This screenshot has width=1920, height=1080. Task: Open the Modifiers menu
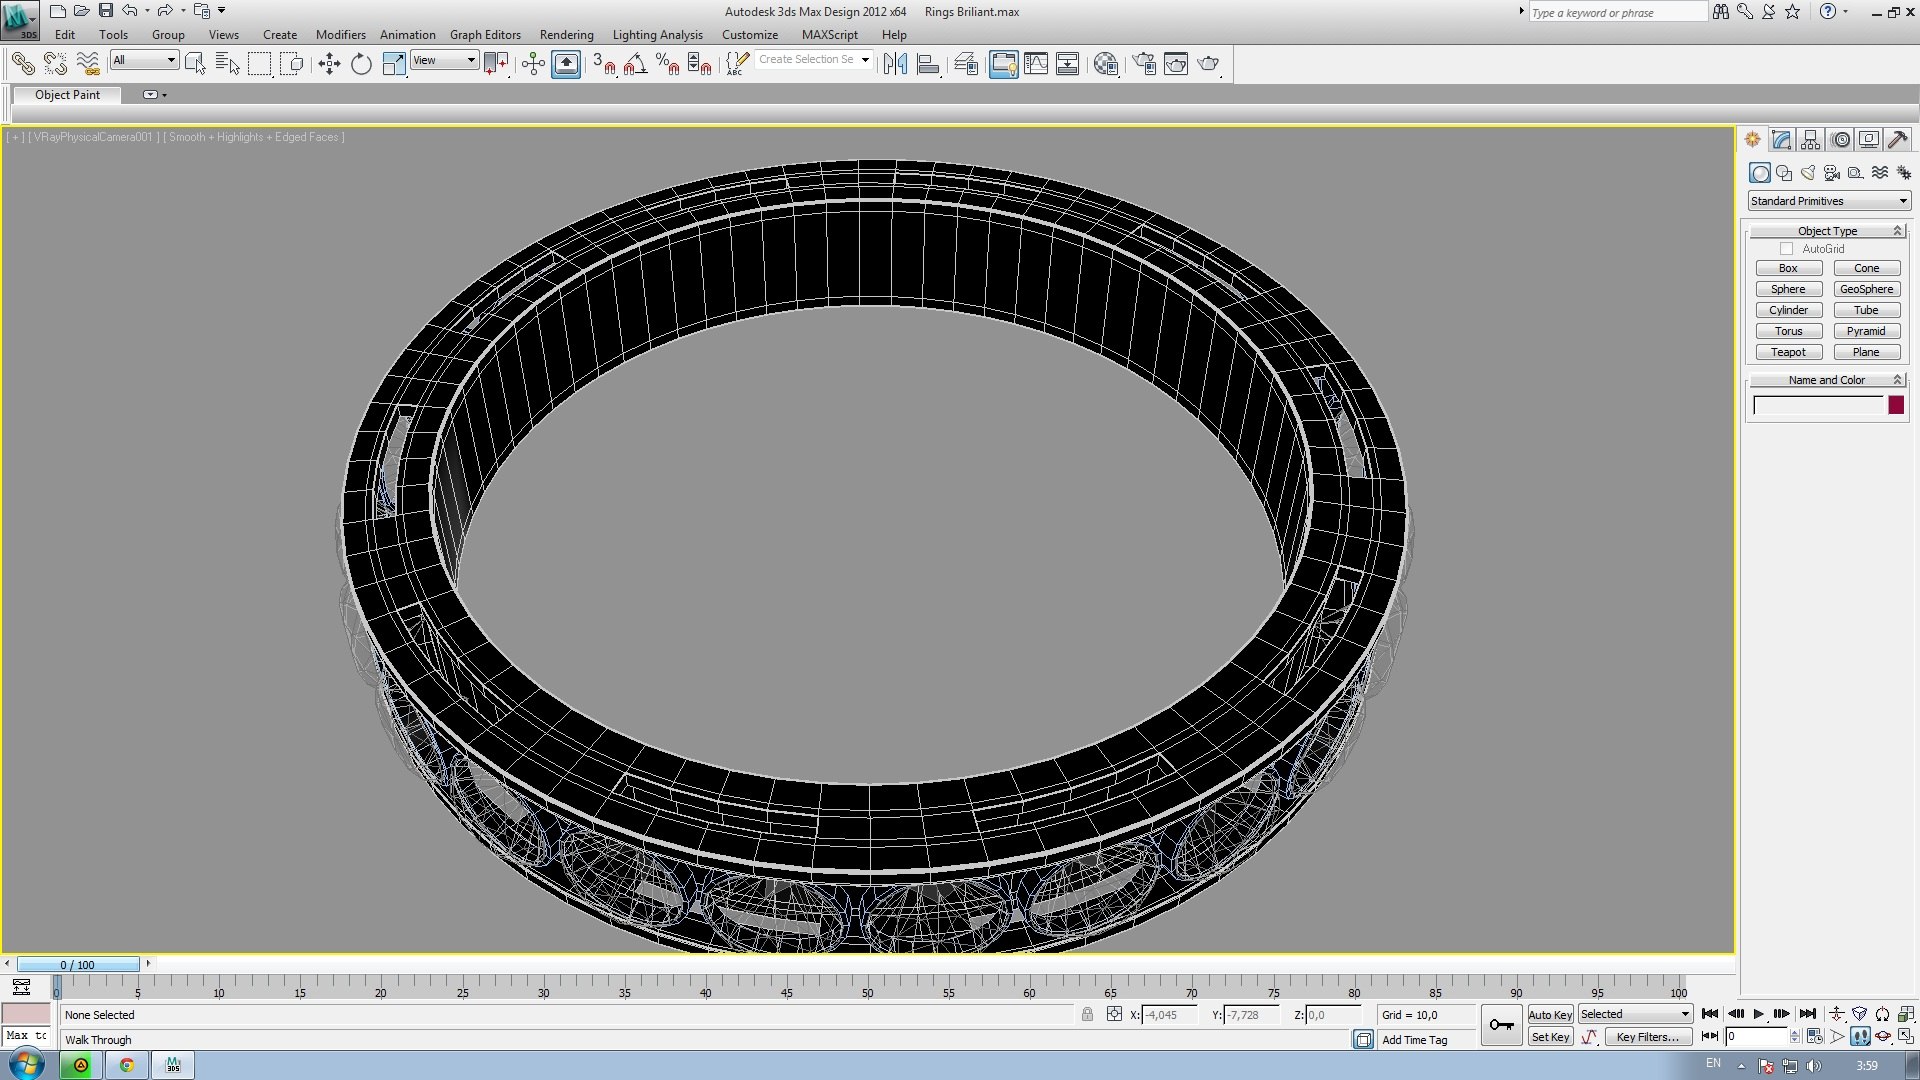(x=340, y=35)
